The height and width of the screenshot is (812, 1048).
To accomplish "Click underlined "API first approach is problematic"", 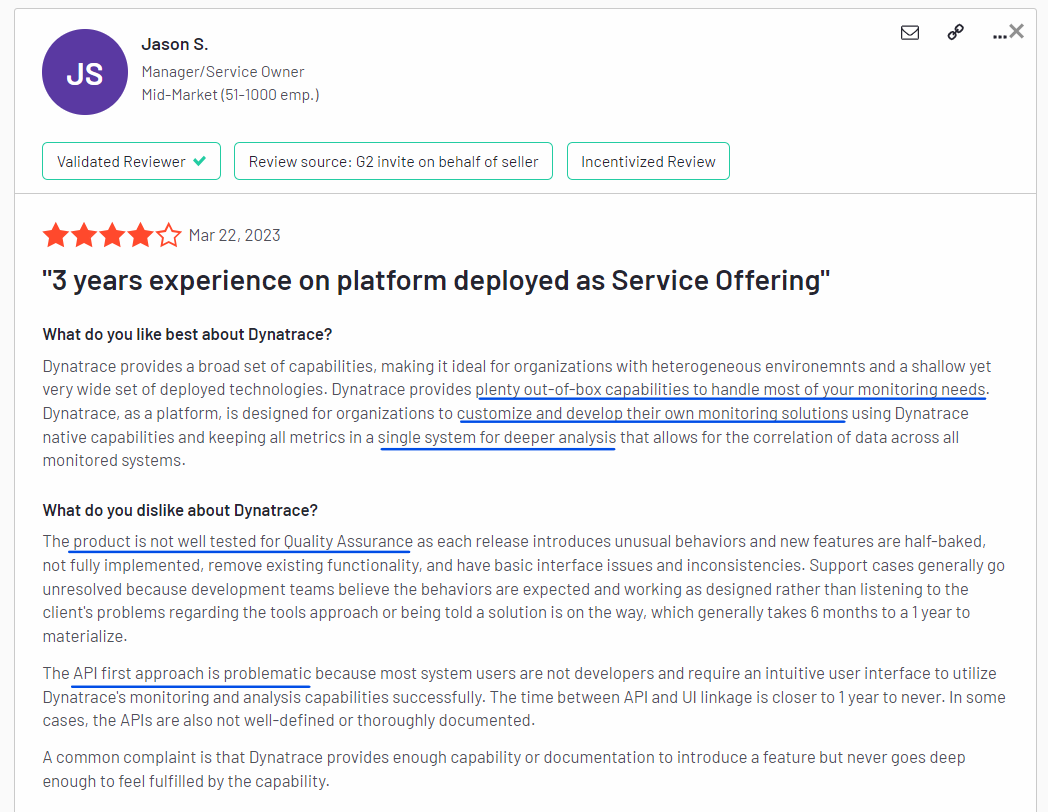I will pos(192,674).
